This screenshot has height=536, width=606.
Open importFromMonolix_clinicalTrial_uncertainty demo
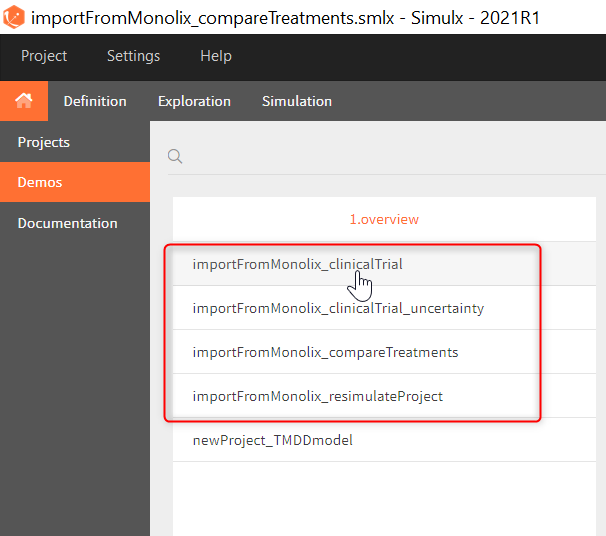point(338,308)
